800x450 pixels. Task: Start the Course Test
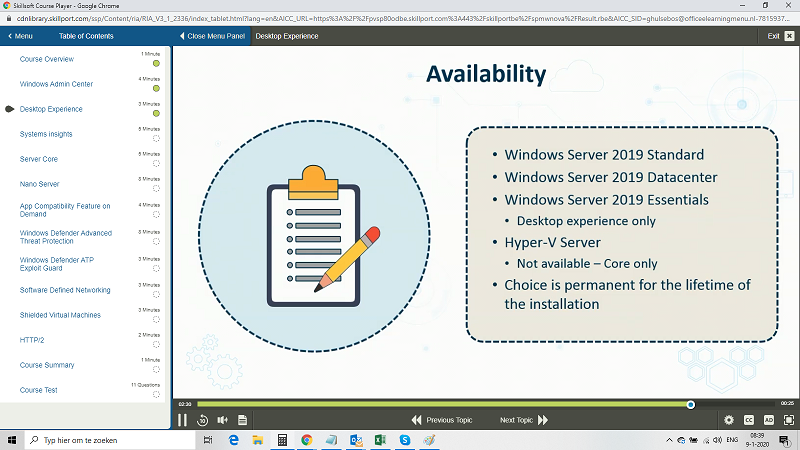pyautogui.click(x=38, y=390)
